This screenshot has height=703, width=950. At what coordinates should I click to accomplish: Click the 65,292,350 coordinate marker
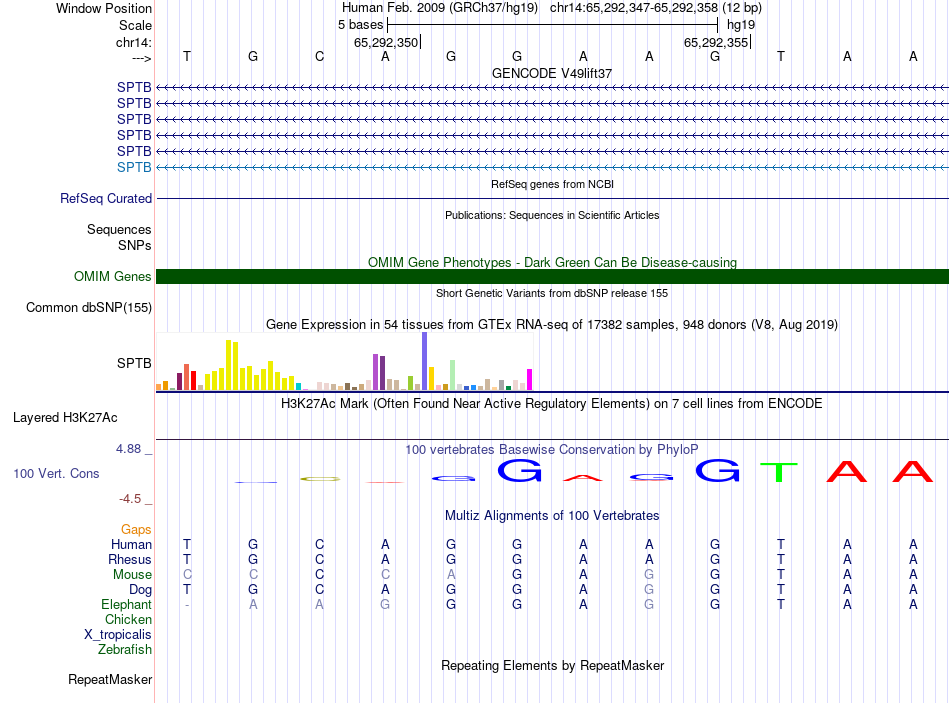386,42
